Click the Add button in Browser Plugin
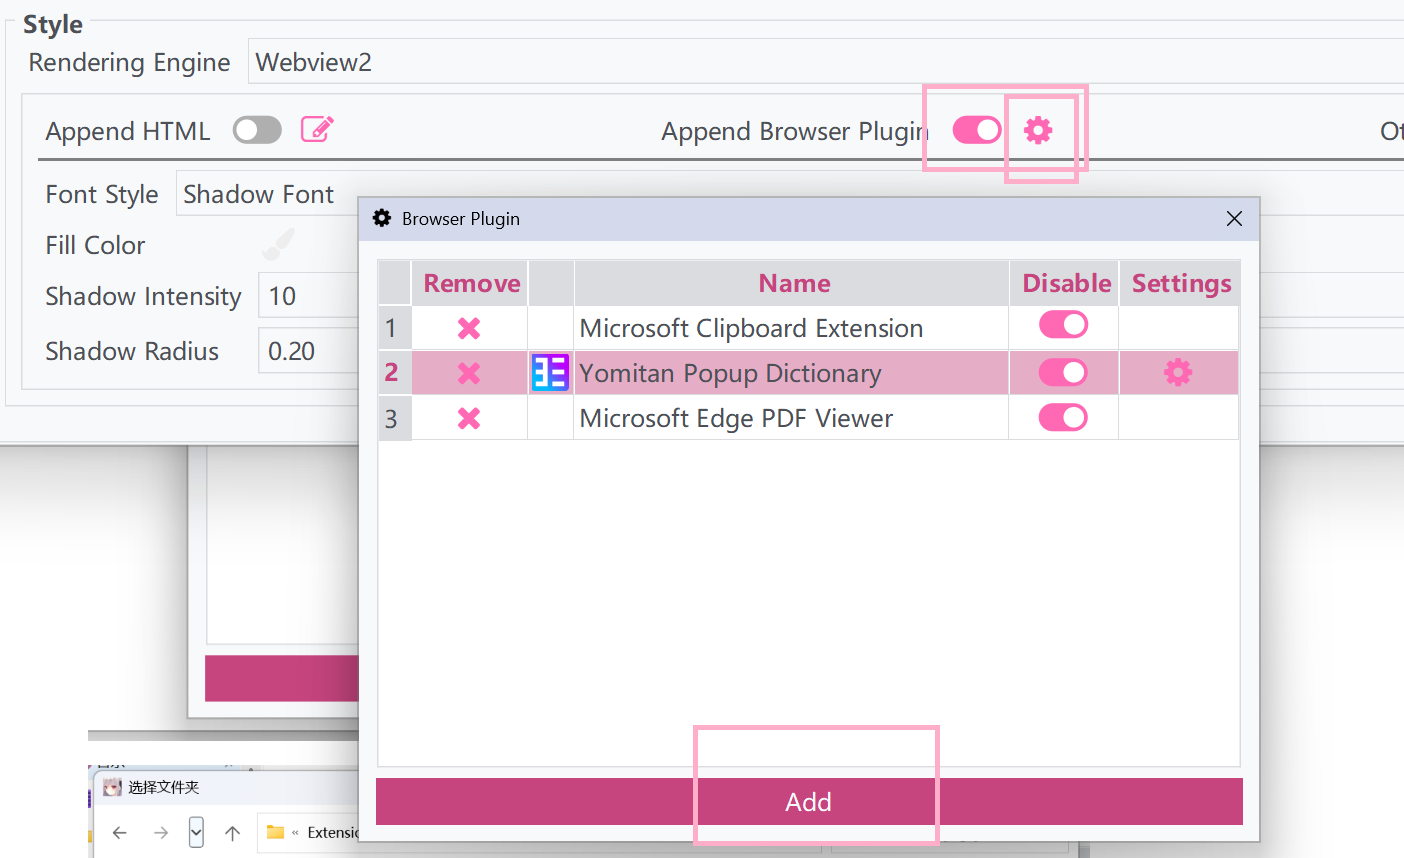This screenshot has width=1404, height=858. coord(809,802)
